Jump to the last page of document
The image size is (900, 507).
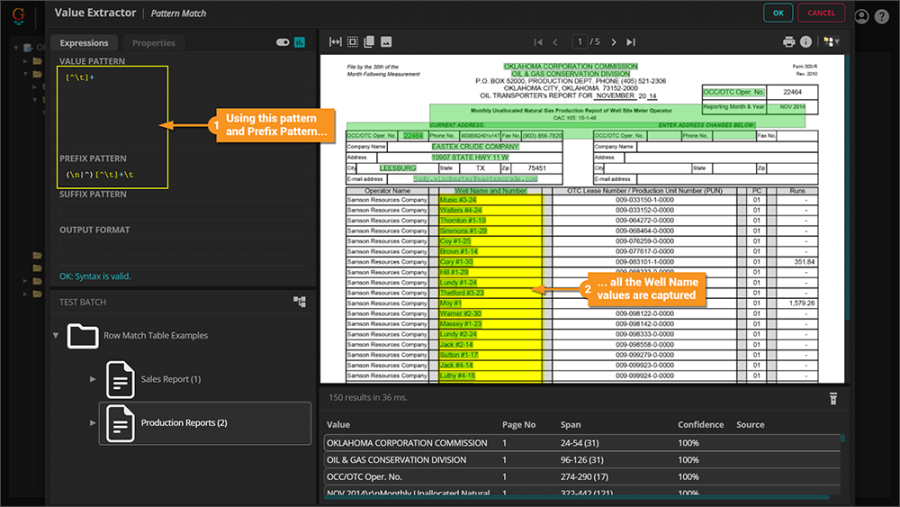[630, 42]
